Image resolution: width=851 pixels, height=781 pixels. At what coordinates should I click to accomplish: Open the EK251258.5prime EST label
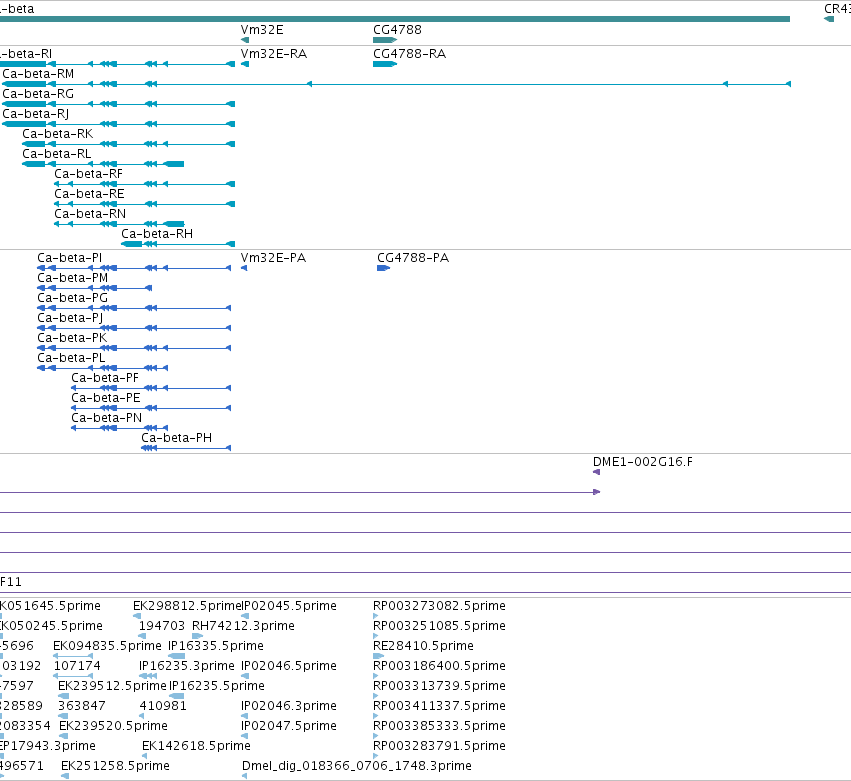[115, 766]
